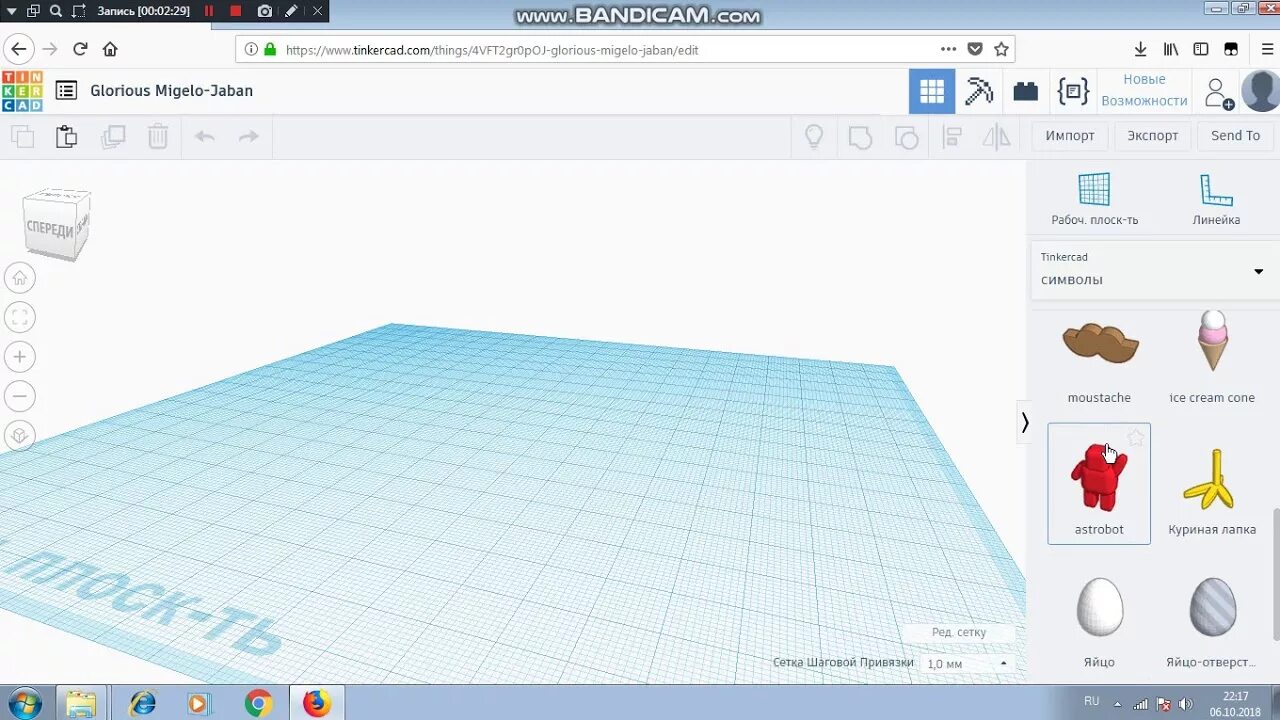
Task: Open the символы shapes category dropdown
Action: 1155,270
